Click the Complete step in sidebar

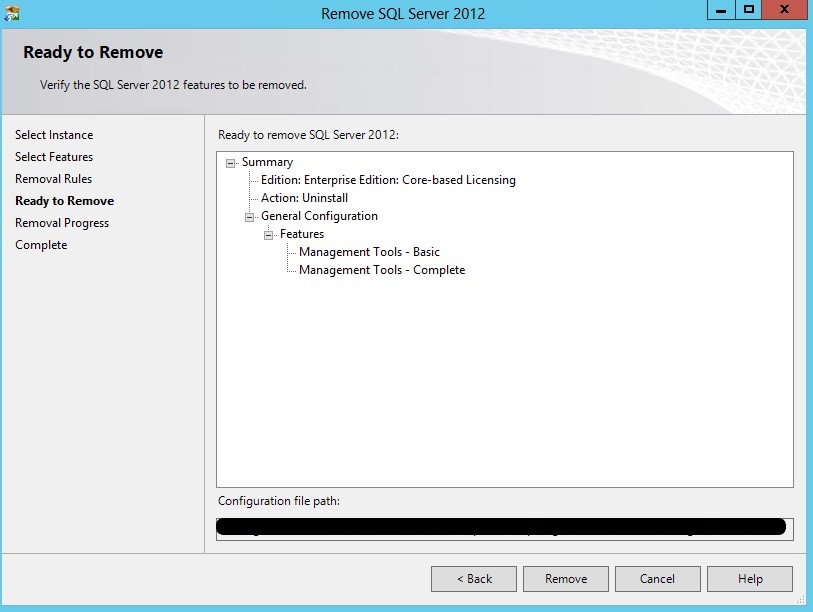point(41,245)
